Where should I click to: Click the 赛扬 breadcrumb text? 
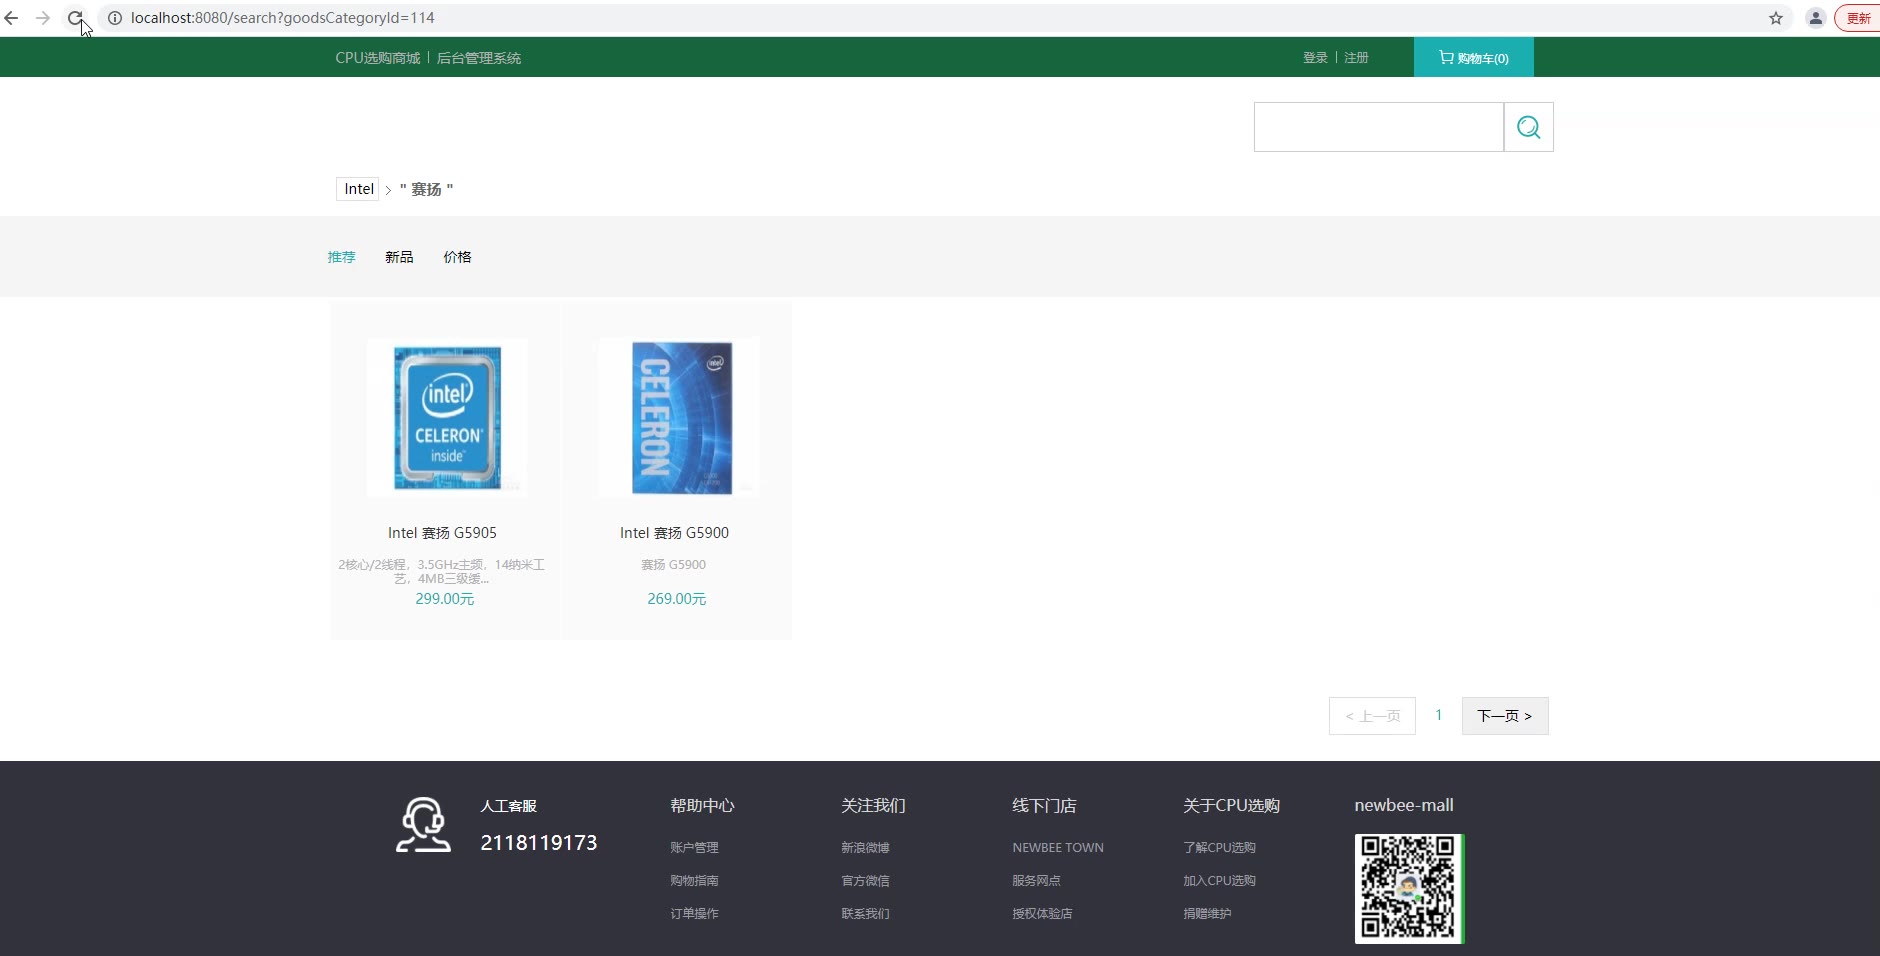point(427,189)
